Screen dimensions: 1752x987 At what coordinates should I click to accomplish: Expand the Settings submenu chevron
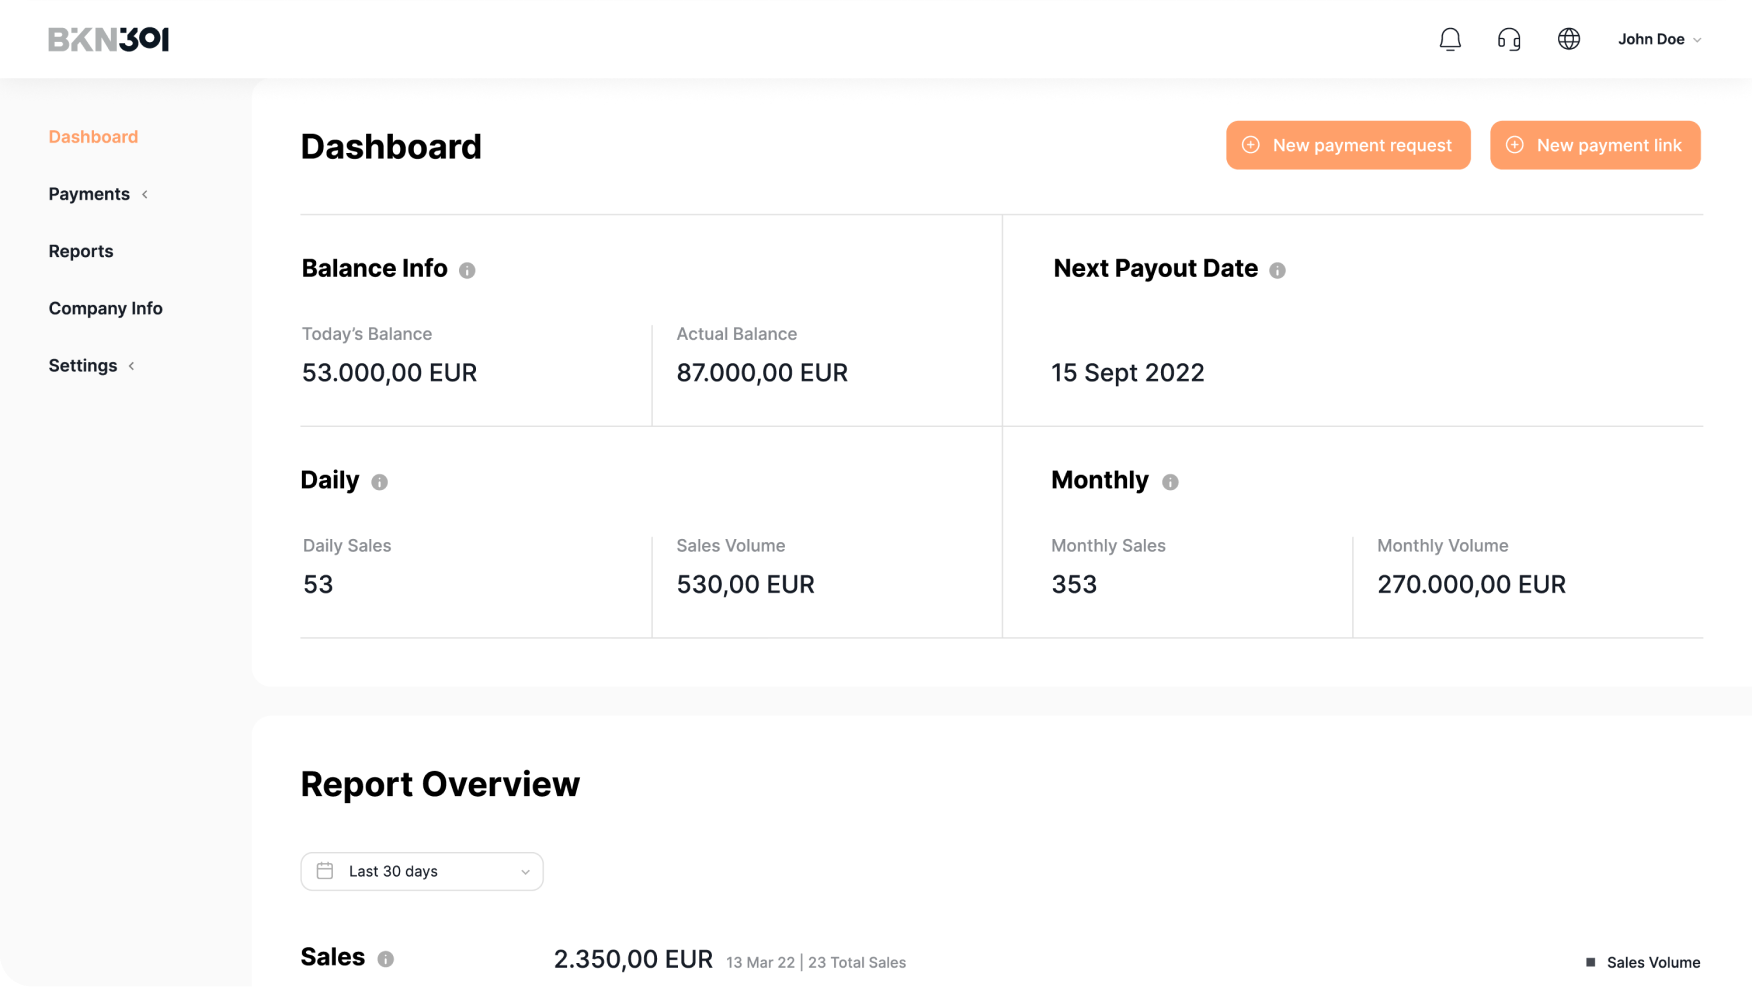coord(132,366)
